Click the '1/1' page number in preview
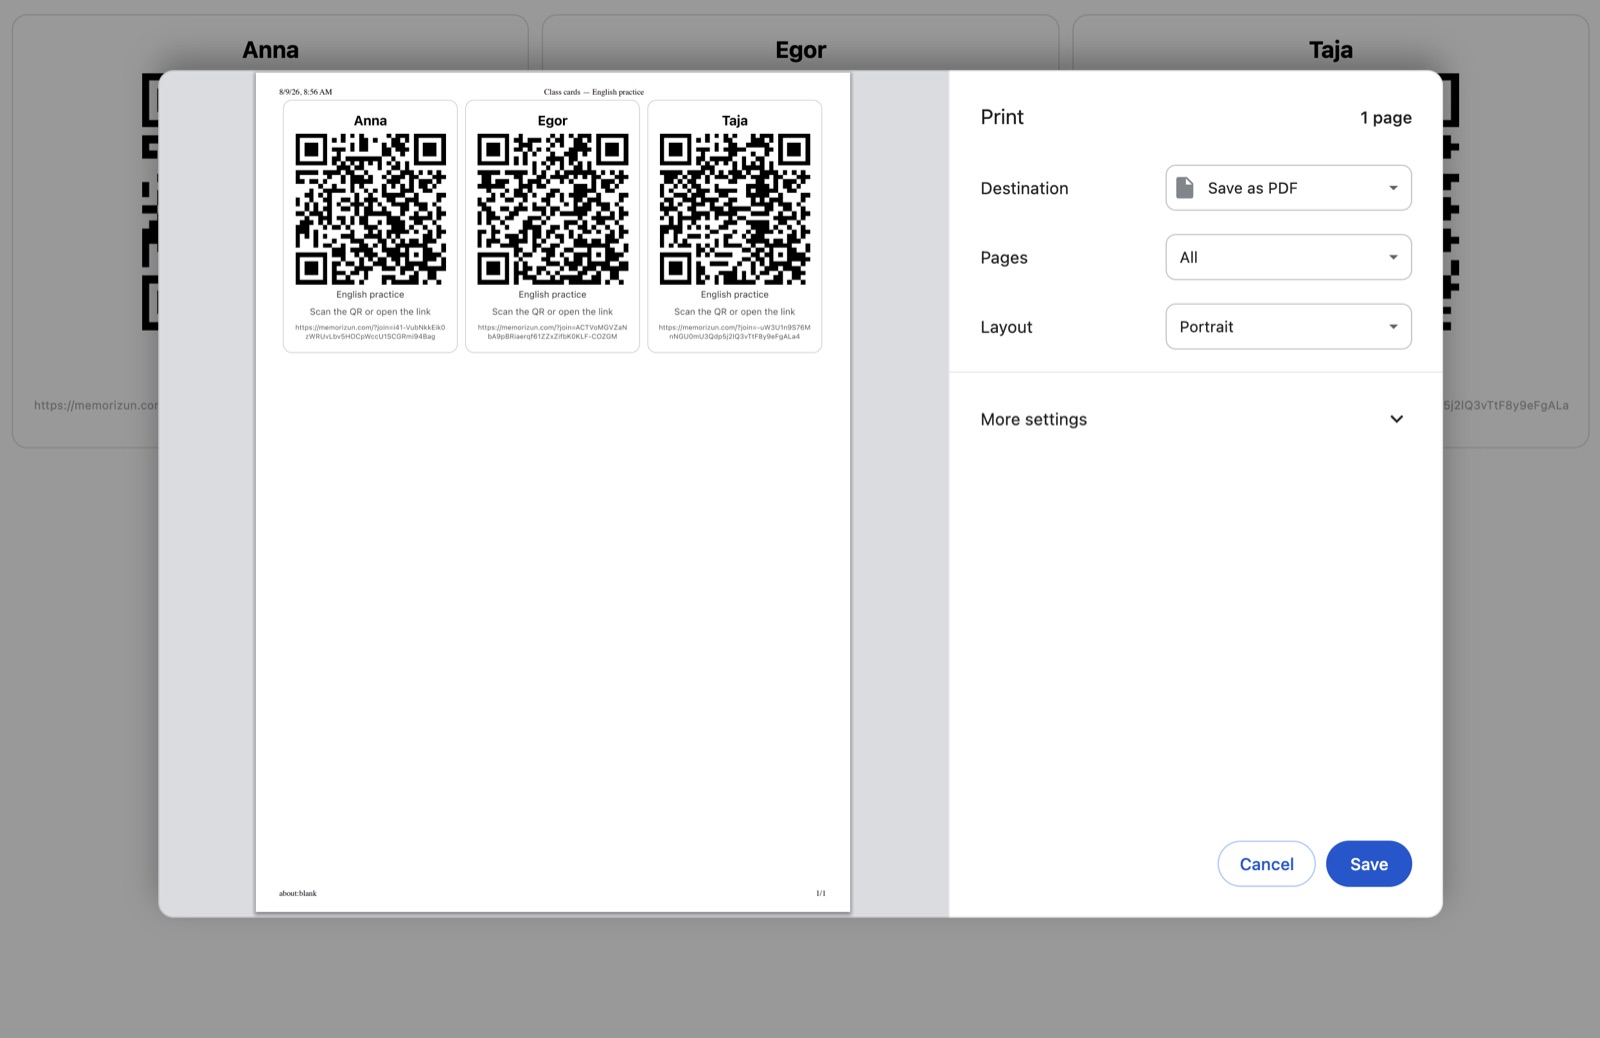The image size is (1600, 1038). [x=821, y=893]
